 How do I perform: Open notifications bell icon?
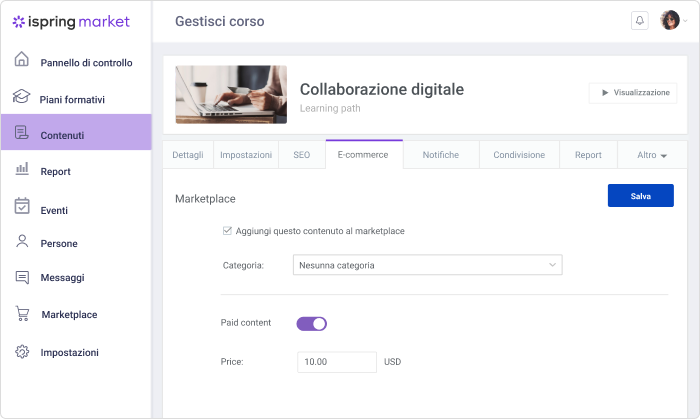[x=640, y=21]
